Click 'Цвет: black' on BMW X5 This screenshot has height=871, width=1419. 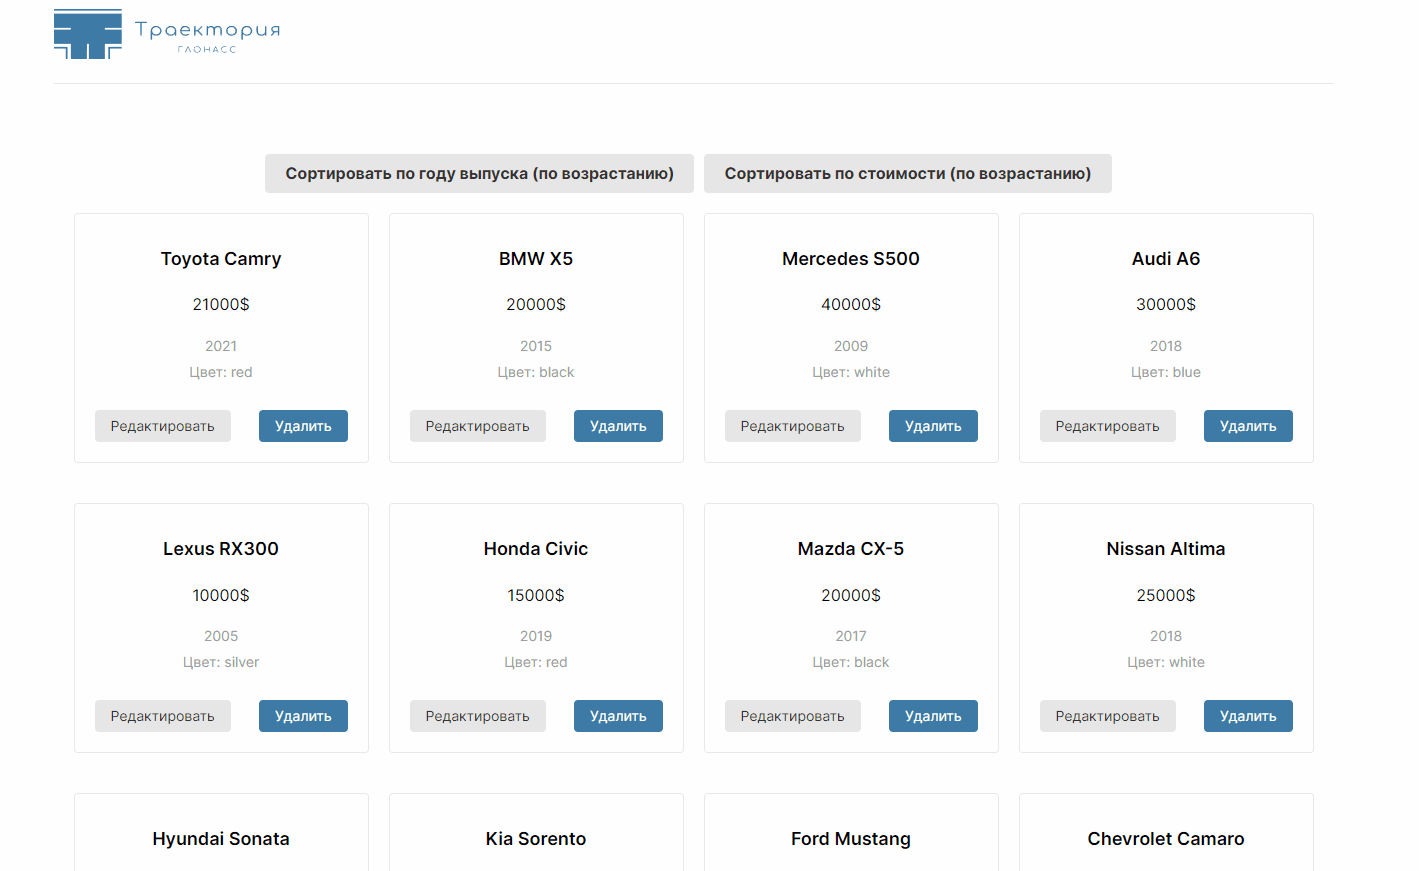pyautogui.click(x=536, y=372)
